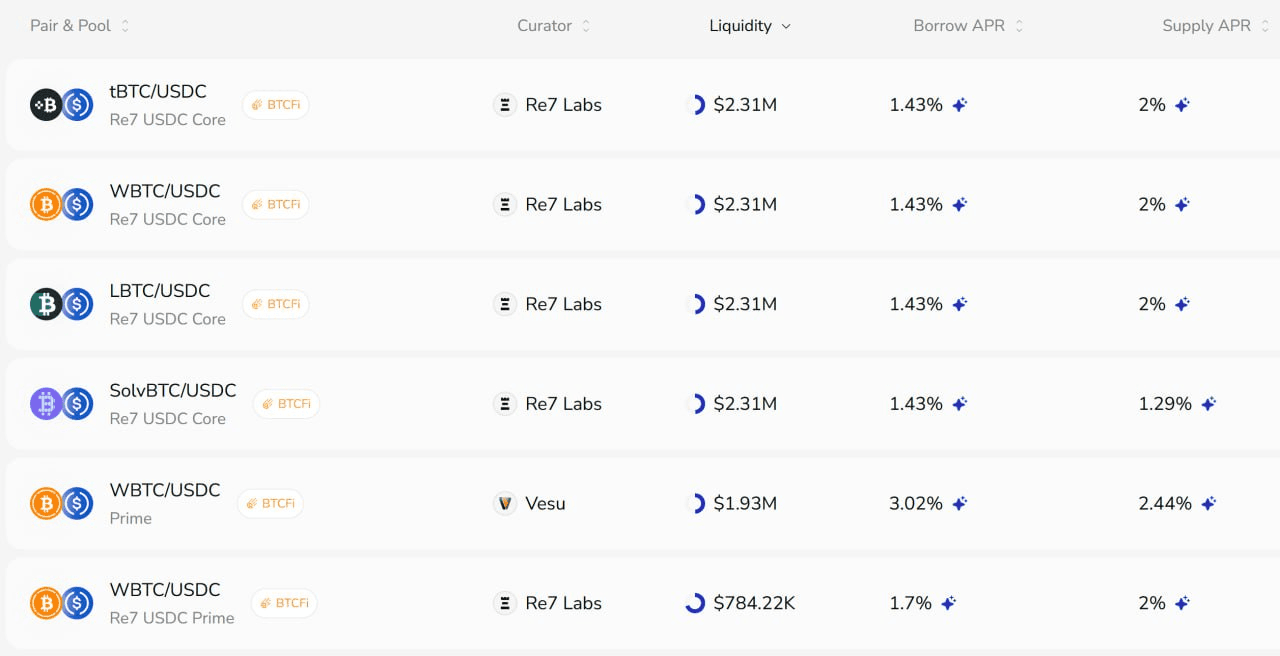Sort by Supply APR column header
The height and width of the screenshot is (656, 1280).
(x=1215, y=26)
